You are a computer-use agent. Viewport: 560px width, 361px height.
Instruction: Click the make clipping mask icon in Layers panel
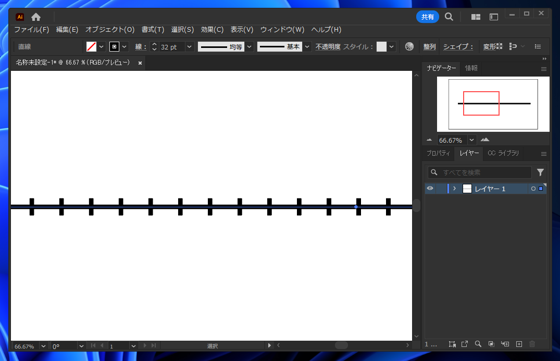click(491, 344)
